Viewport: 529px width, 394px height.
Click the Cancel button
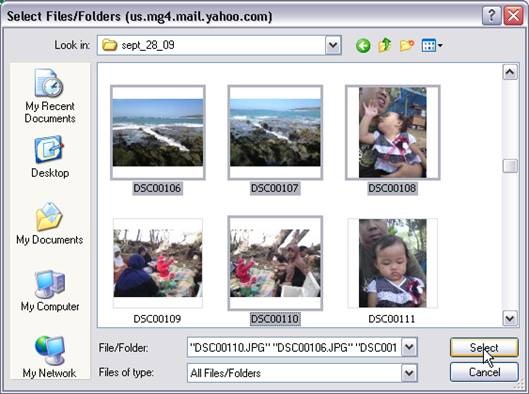(484, 372)
